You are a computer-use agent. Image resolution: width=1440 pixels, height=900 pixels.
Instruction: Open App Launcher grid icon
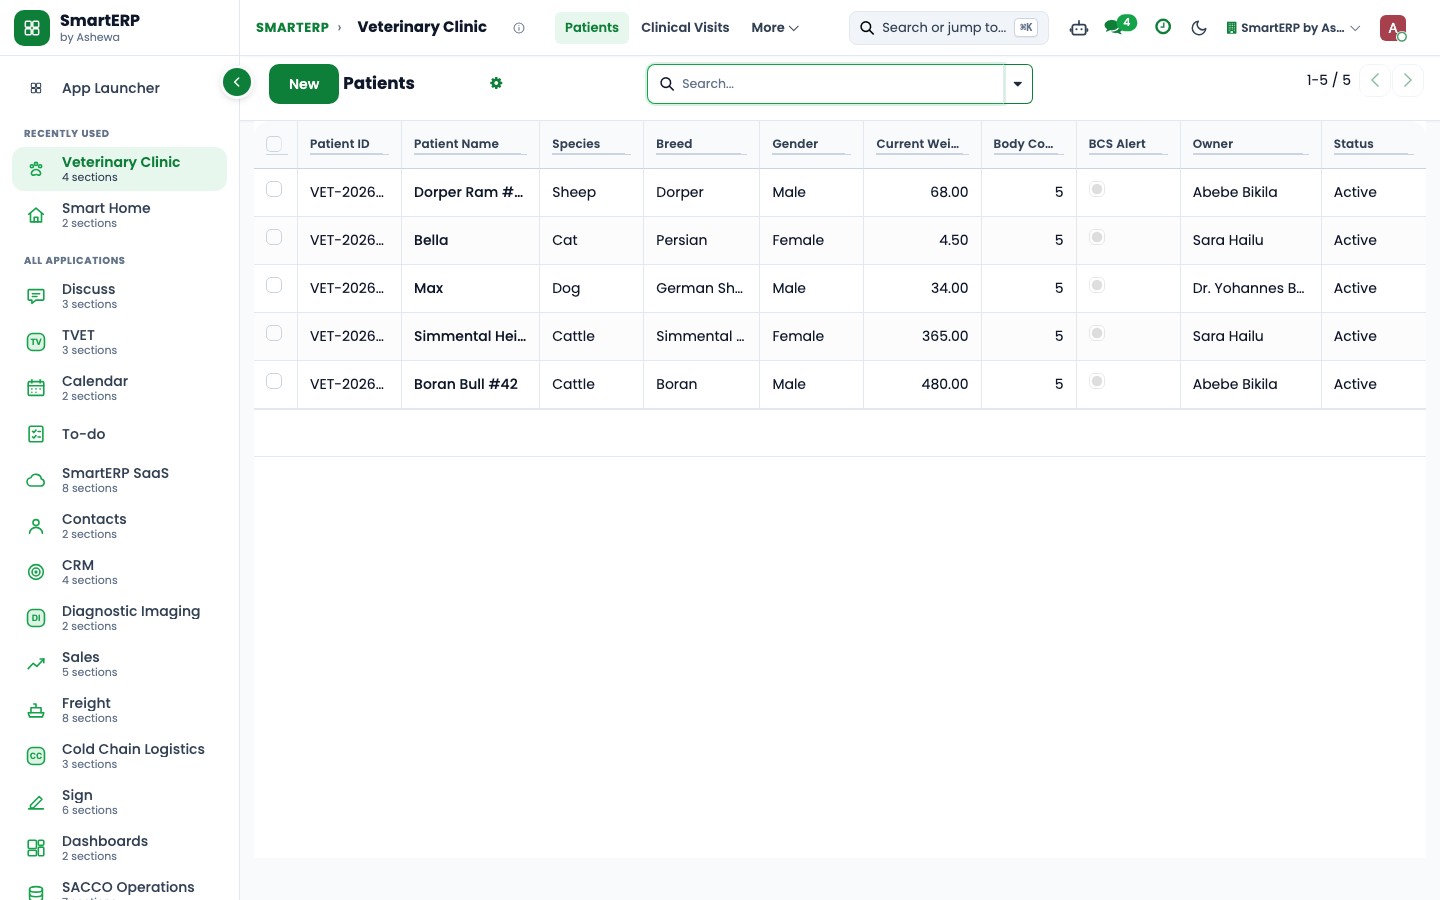coord(36,88)
